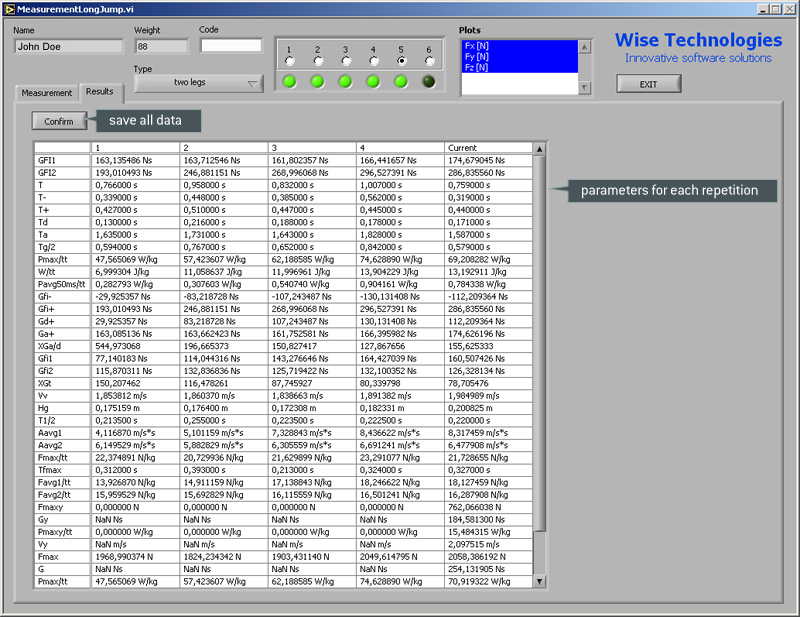The image size is (800, 617).
Task: Click the Plots list scroll up arrow
Action: coord(585,47)
